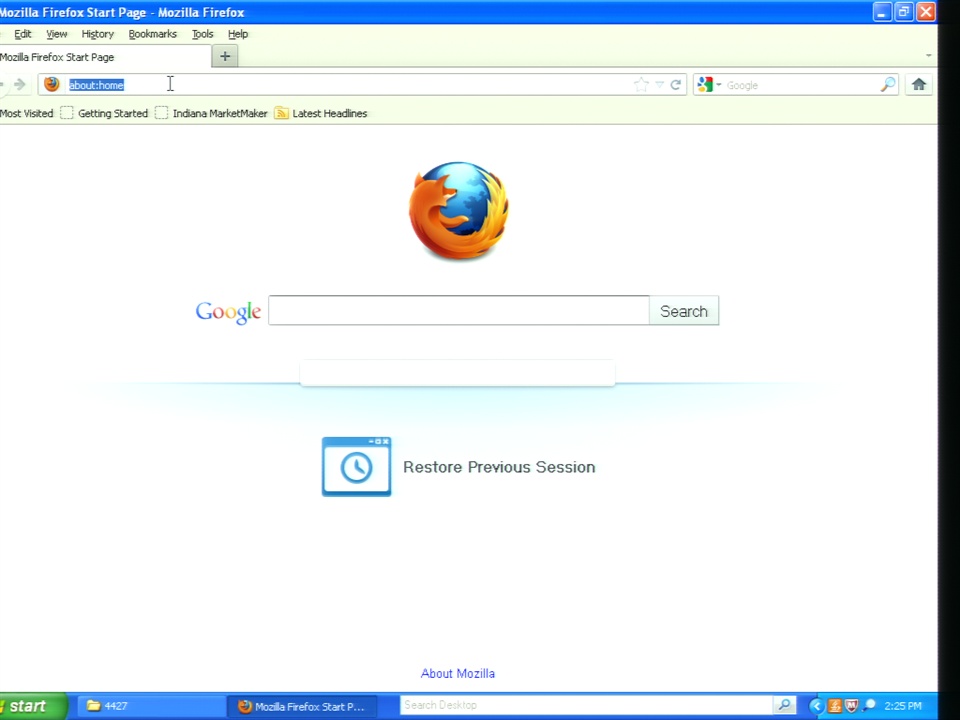This screenshot has height=720, width=960.
Task: Click the Latest Headlines RSS feed icon
Action: tap(282, 113)
